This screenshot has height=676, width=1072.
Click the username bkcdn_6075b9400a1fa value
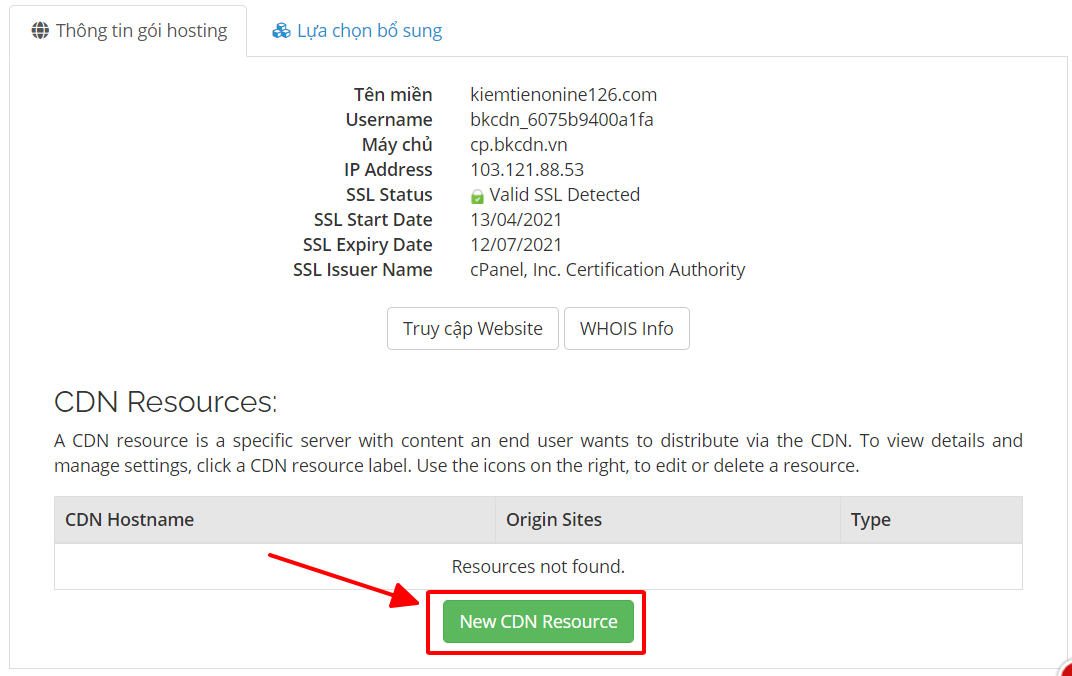point(561,120)
